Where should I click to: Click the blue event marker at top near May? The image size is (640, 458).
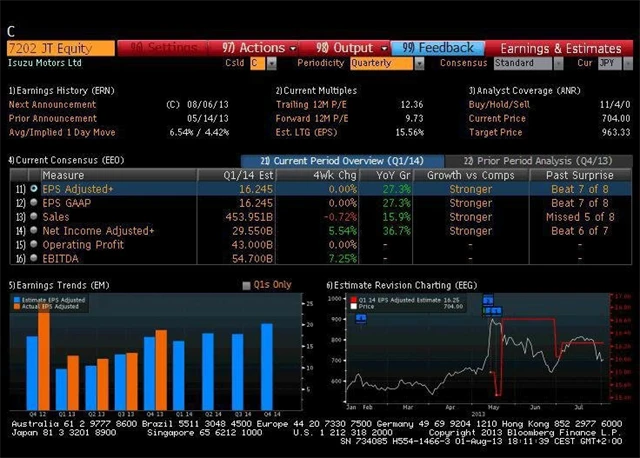click(488, 301)
